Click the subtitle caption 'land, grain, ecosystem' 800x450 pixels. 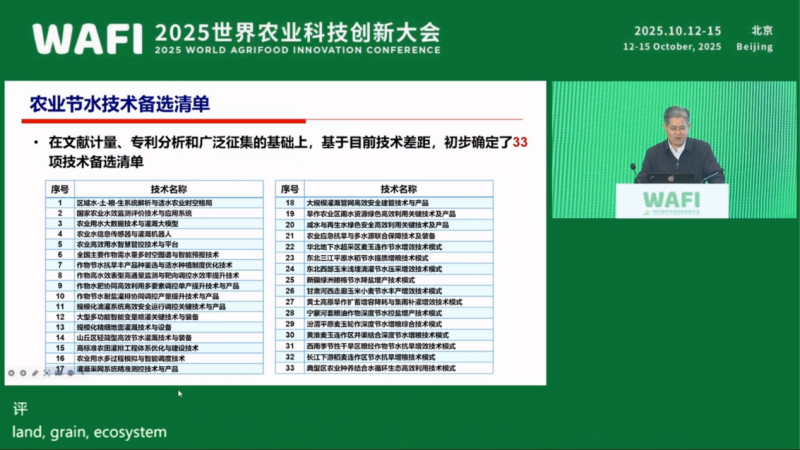[89, 432]
